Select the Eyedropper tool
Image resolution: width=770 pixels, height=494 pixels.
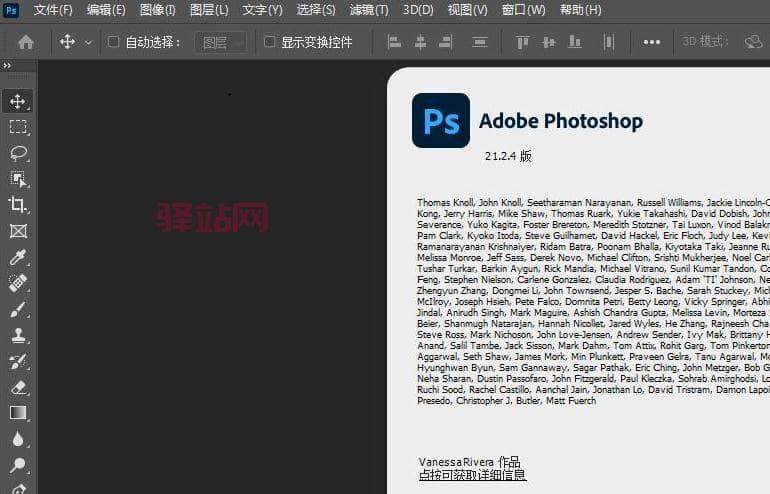(x=18, y=257)
